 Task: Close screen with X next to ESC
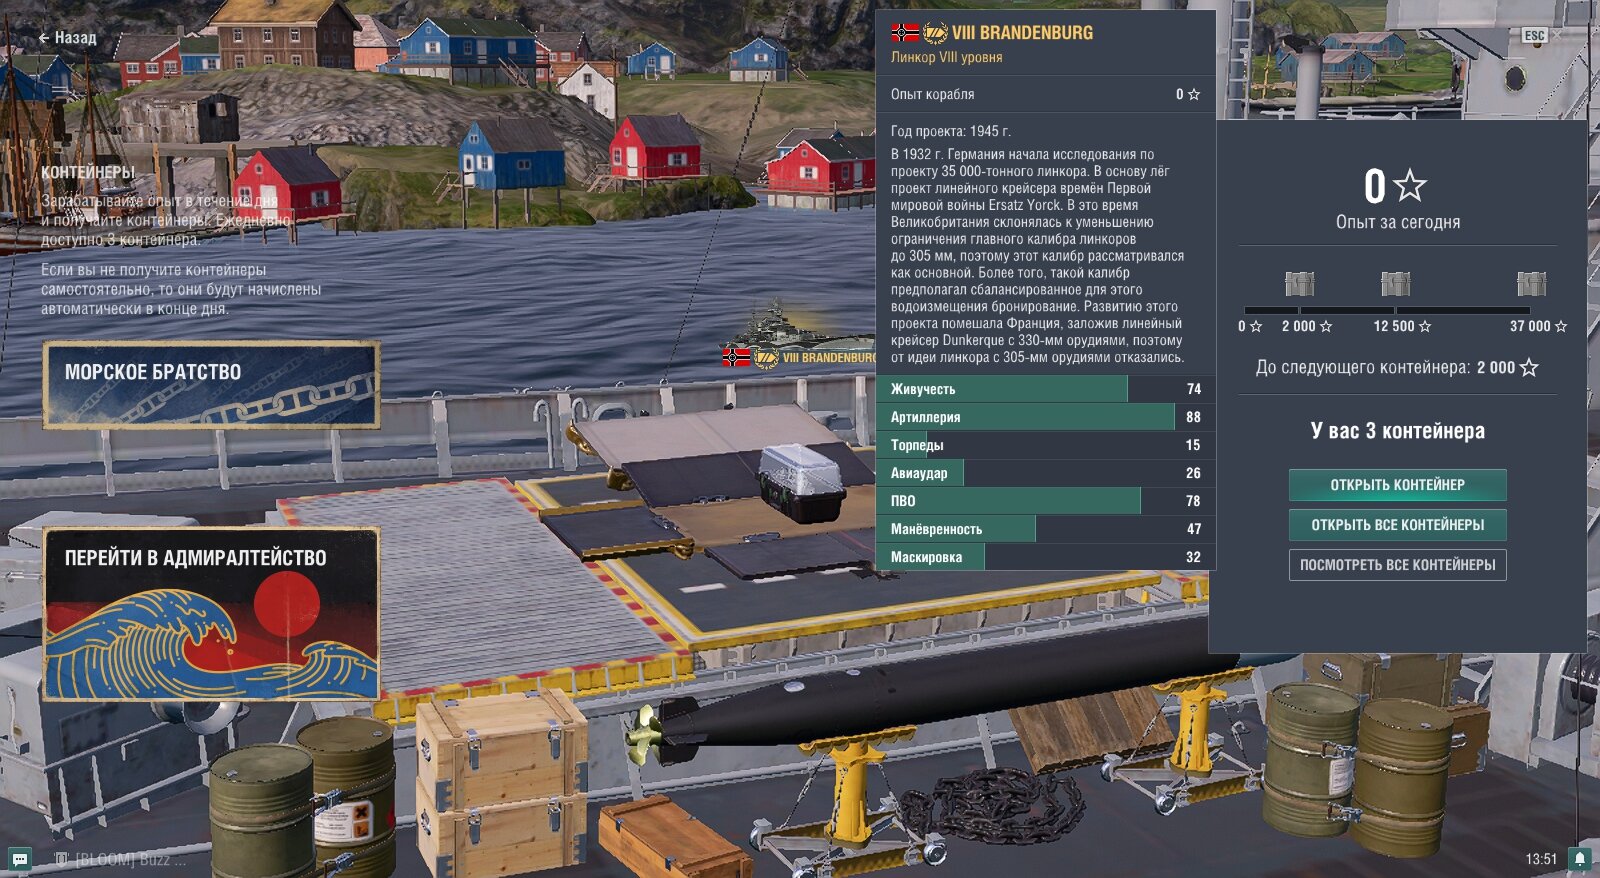coord(1556,36)
